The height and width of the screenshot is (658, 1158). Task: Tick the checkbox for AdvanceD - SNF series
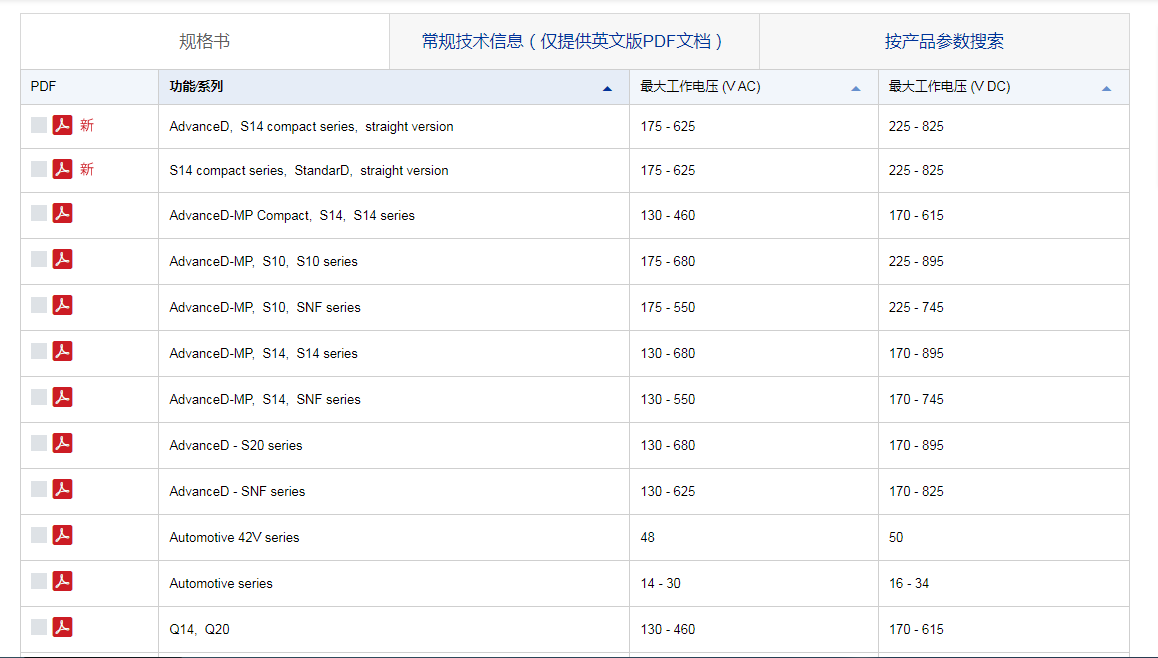39,490
